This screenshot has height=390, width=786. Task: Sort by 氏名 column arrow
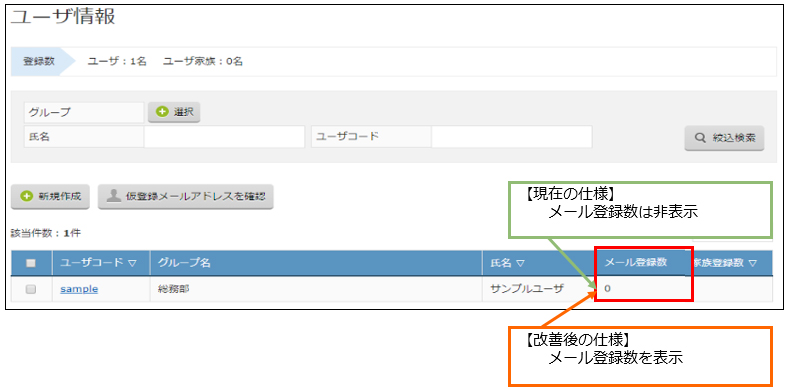(x=520, y=263)
